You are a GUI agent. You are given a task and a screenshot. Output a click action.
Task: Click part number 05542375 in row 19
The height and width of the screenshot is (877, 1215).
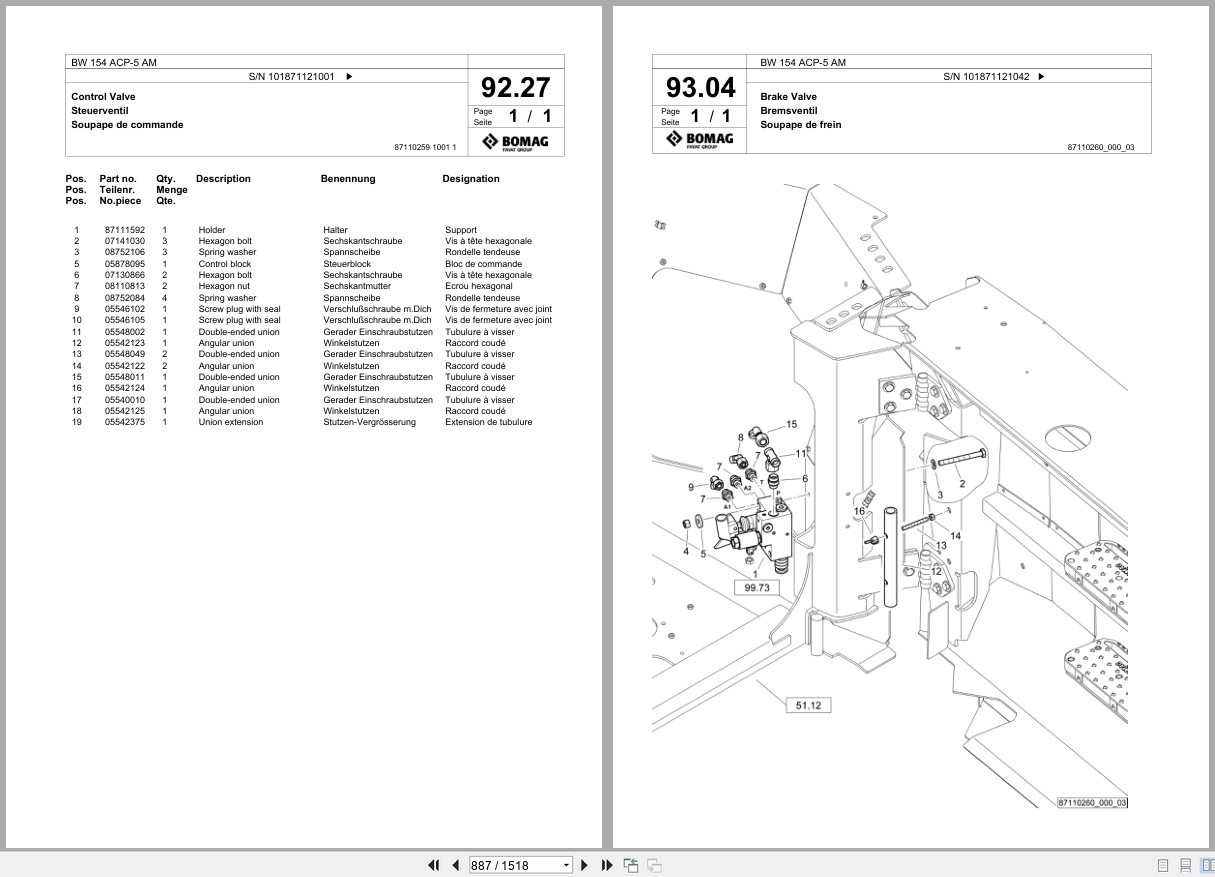pos(124,422)
